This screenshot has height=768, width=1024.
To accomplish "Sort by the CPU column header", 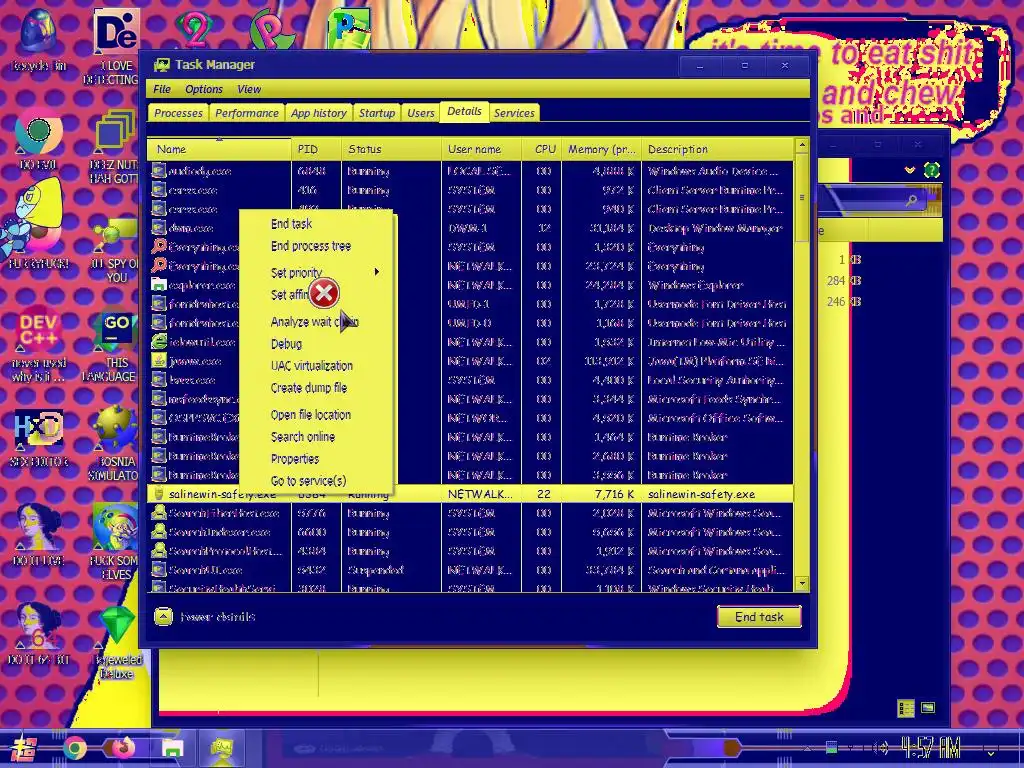I will 542,150.
